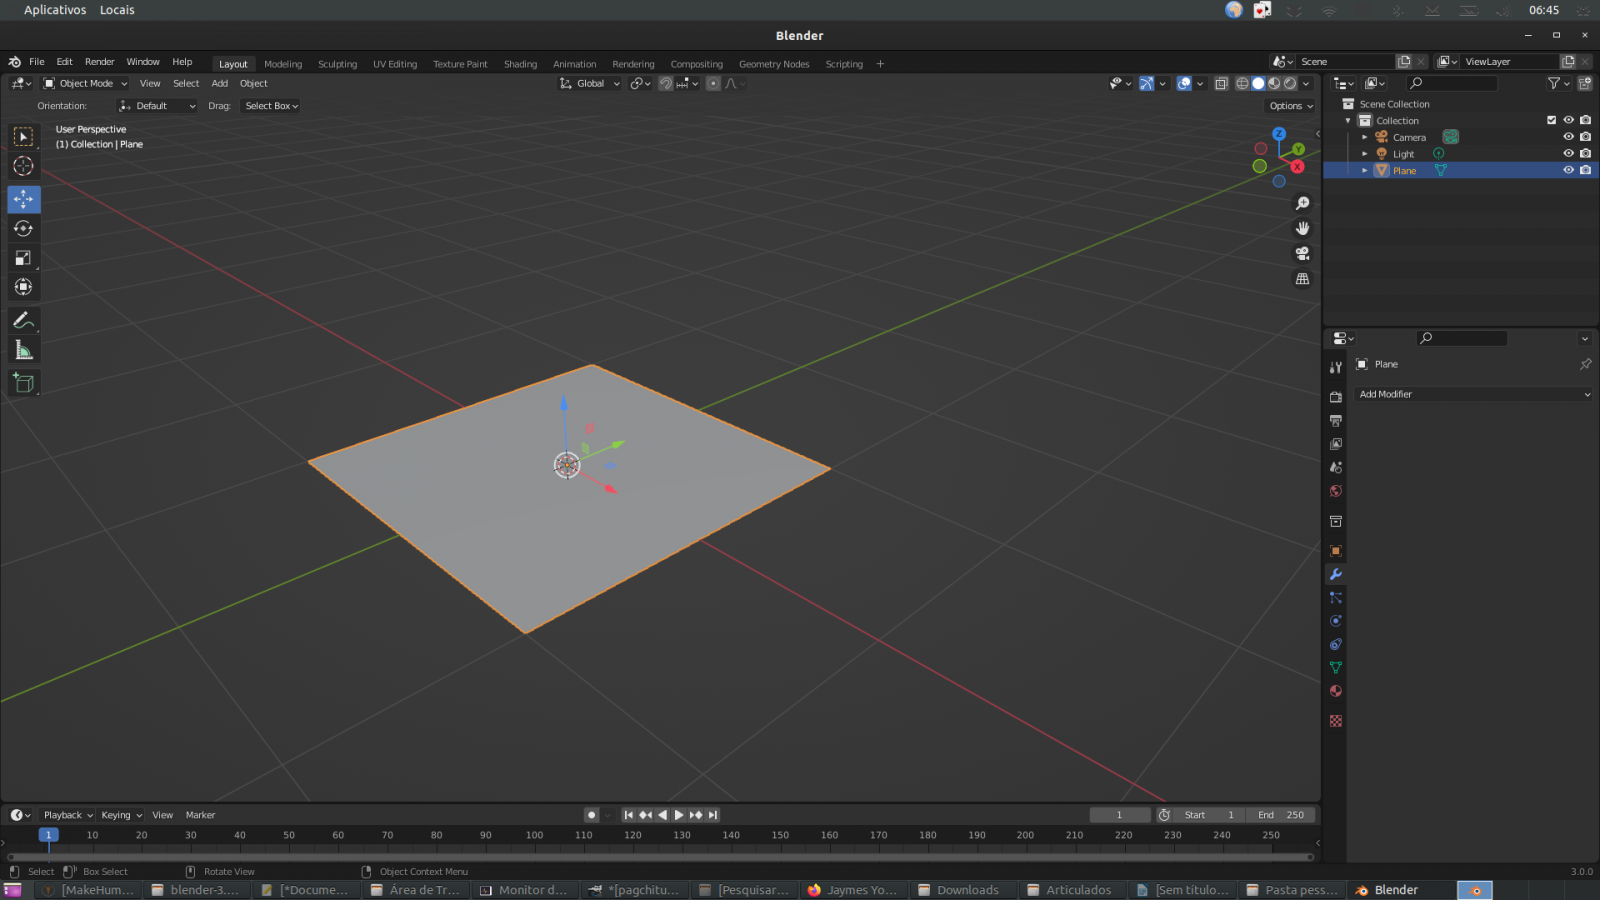Open the Texture properties tab
Viewport: 1600px width, 900px height.
click(1335, 721)
